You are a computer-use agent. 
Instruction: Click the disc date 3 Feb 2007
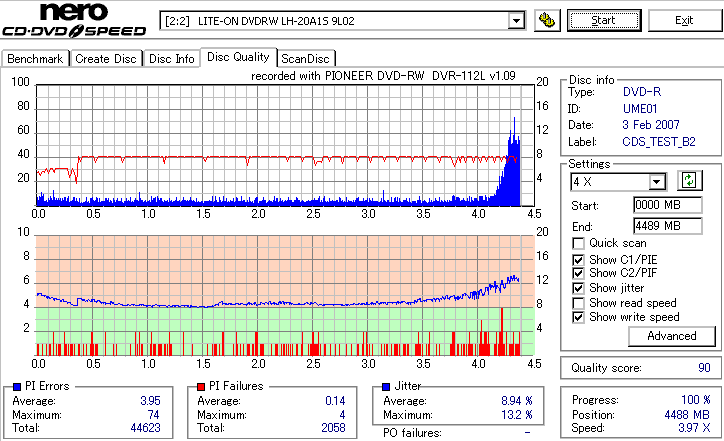651,125
